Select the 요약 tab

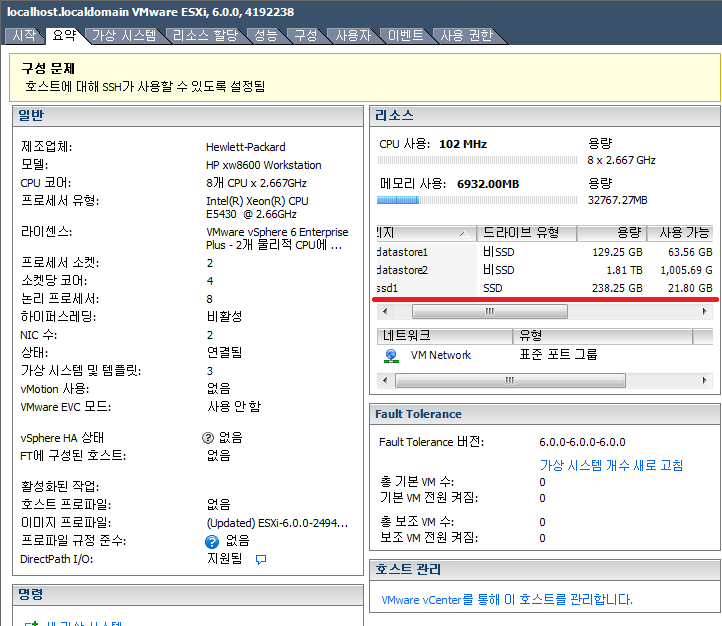(x=64, y=35)
